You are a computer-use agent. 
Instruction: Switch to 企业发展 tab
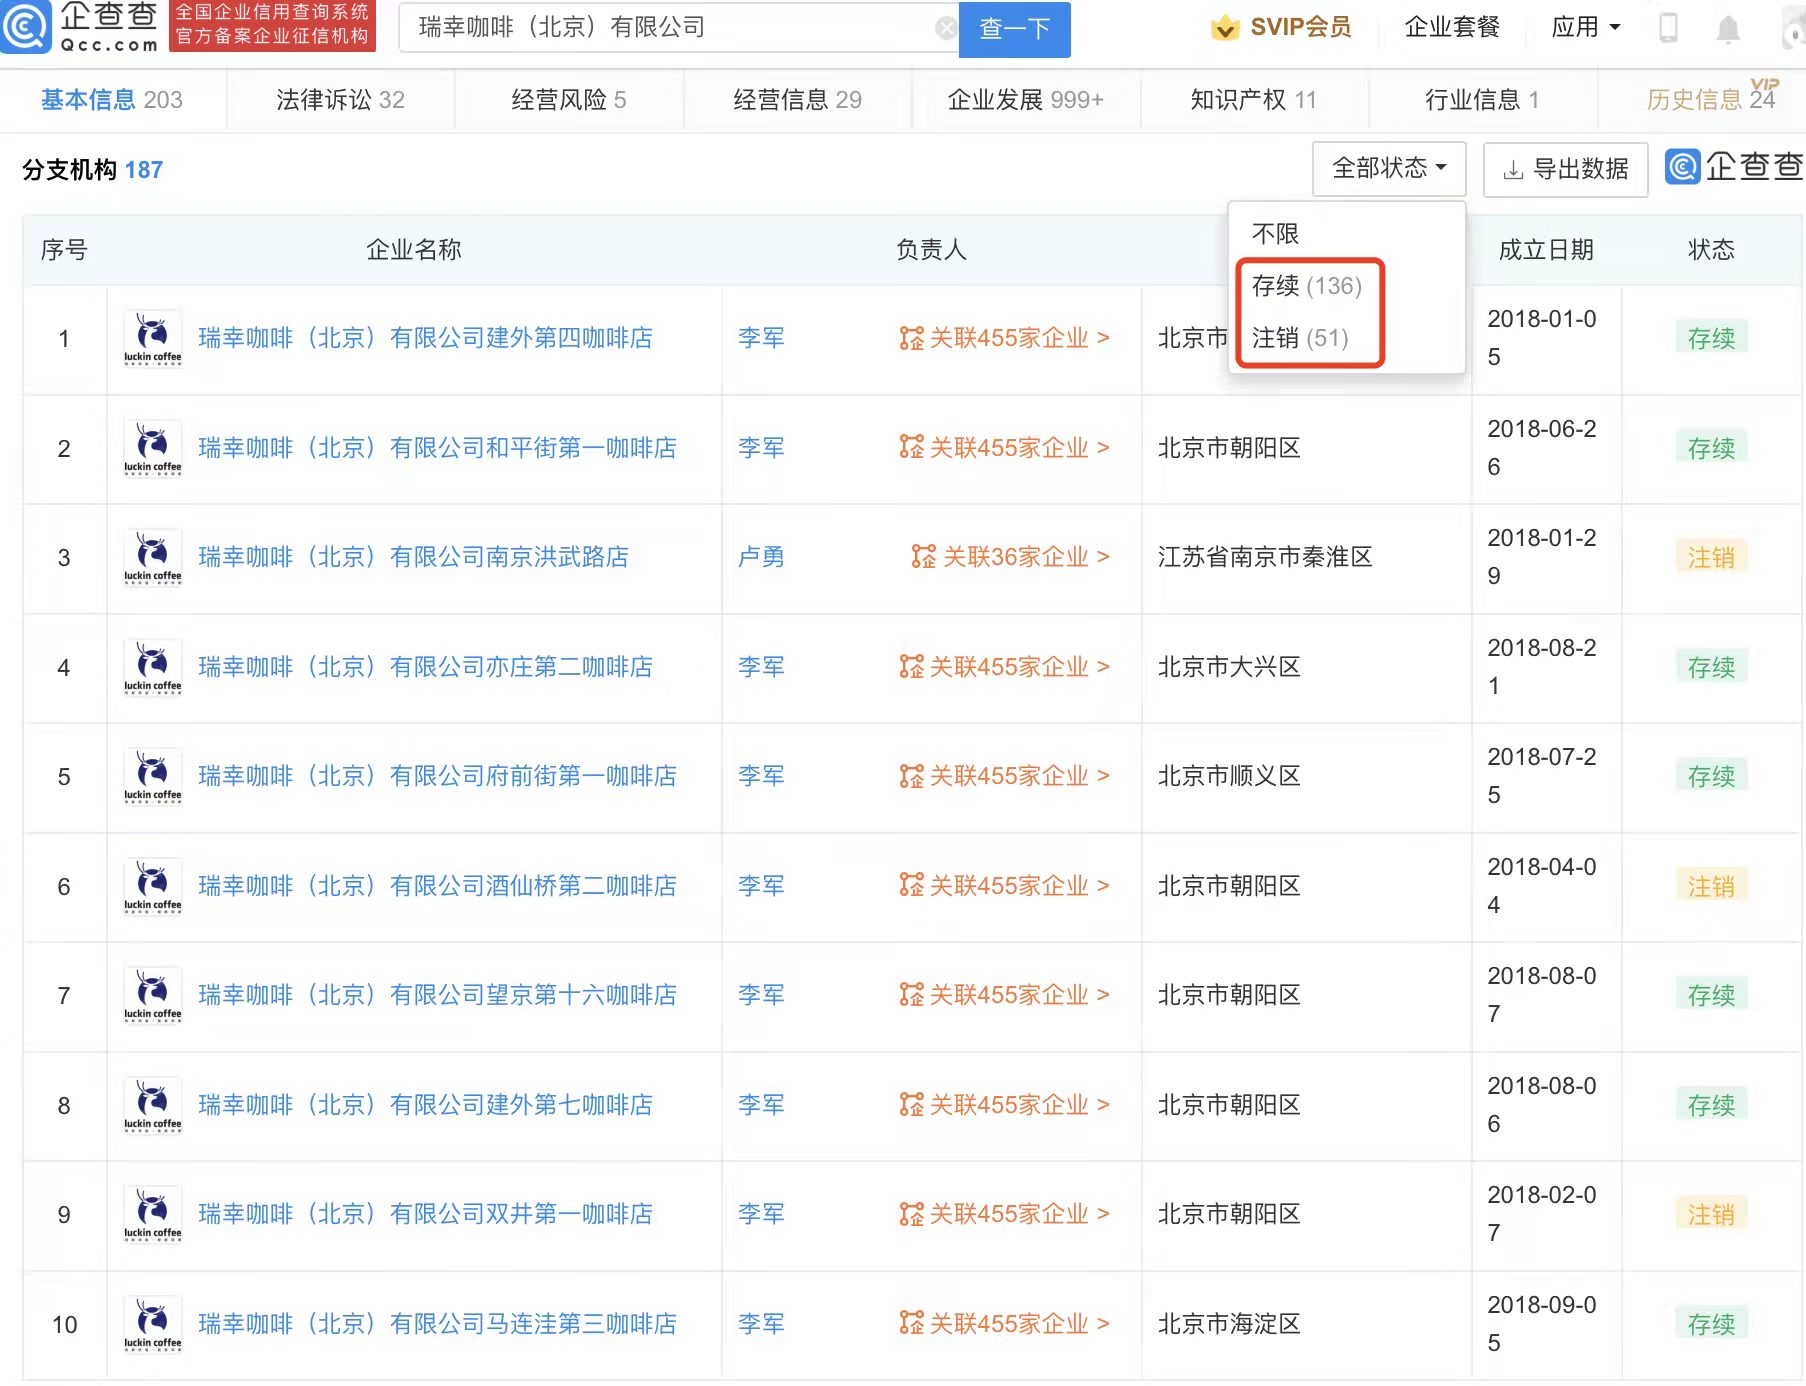tap(1025, 100)
